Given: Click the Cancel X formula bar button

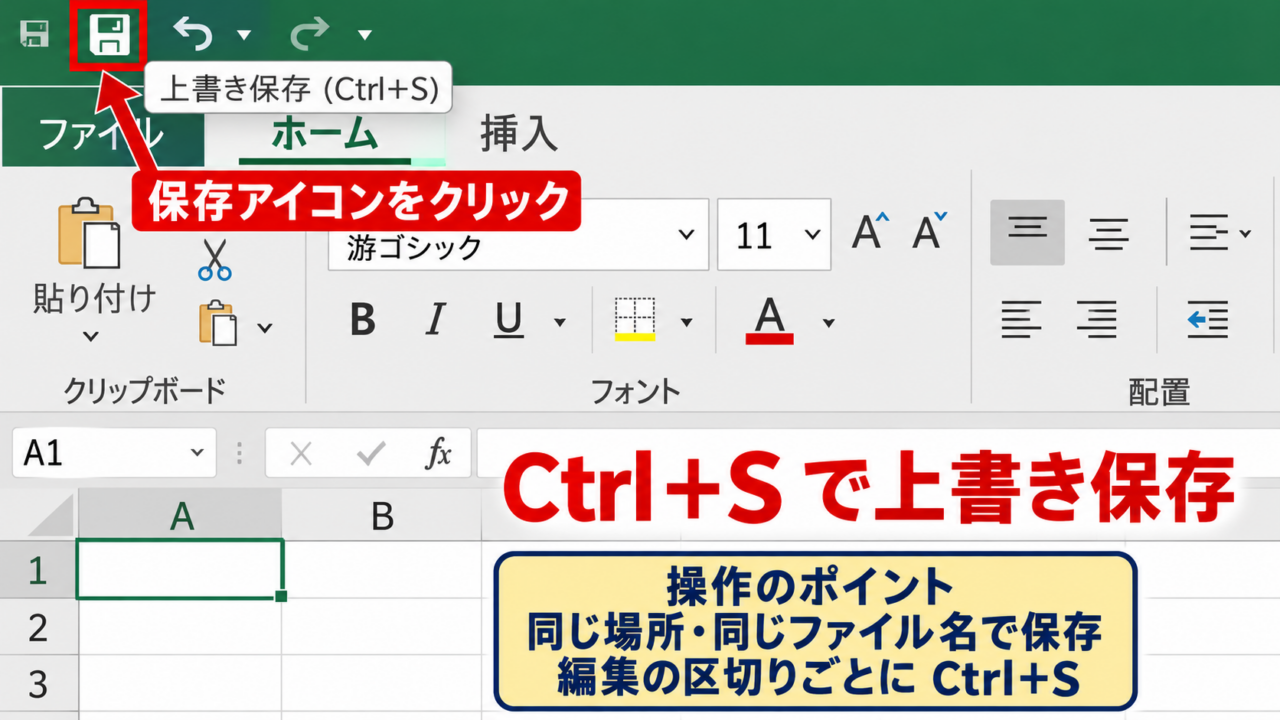Looking at the screenshot, I should 301,455.
